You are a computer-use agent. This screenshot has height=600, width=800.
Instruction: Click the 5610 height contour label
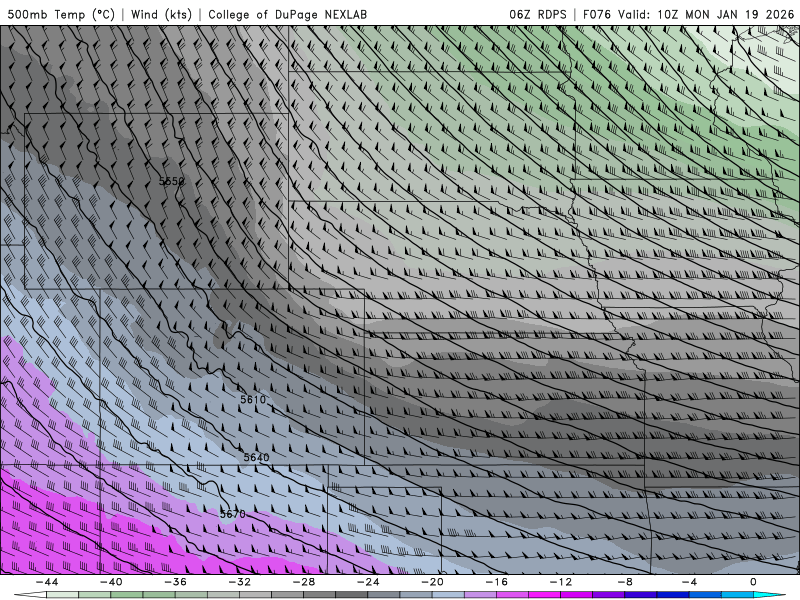(x=253, y=399)
